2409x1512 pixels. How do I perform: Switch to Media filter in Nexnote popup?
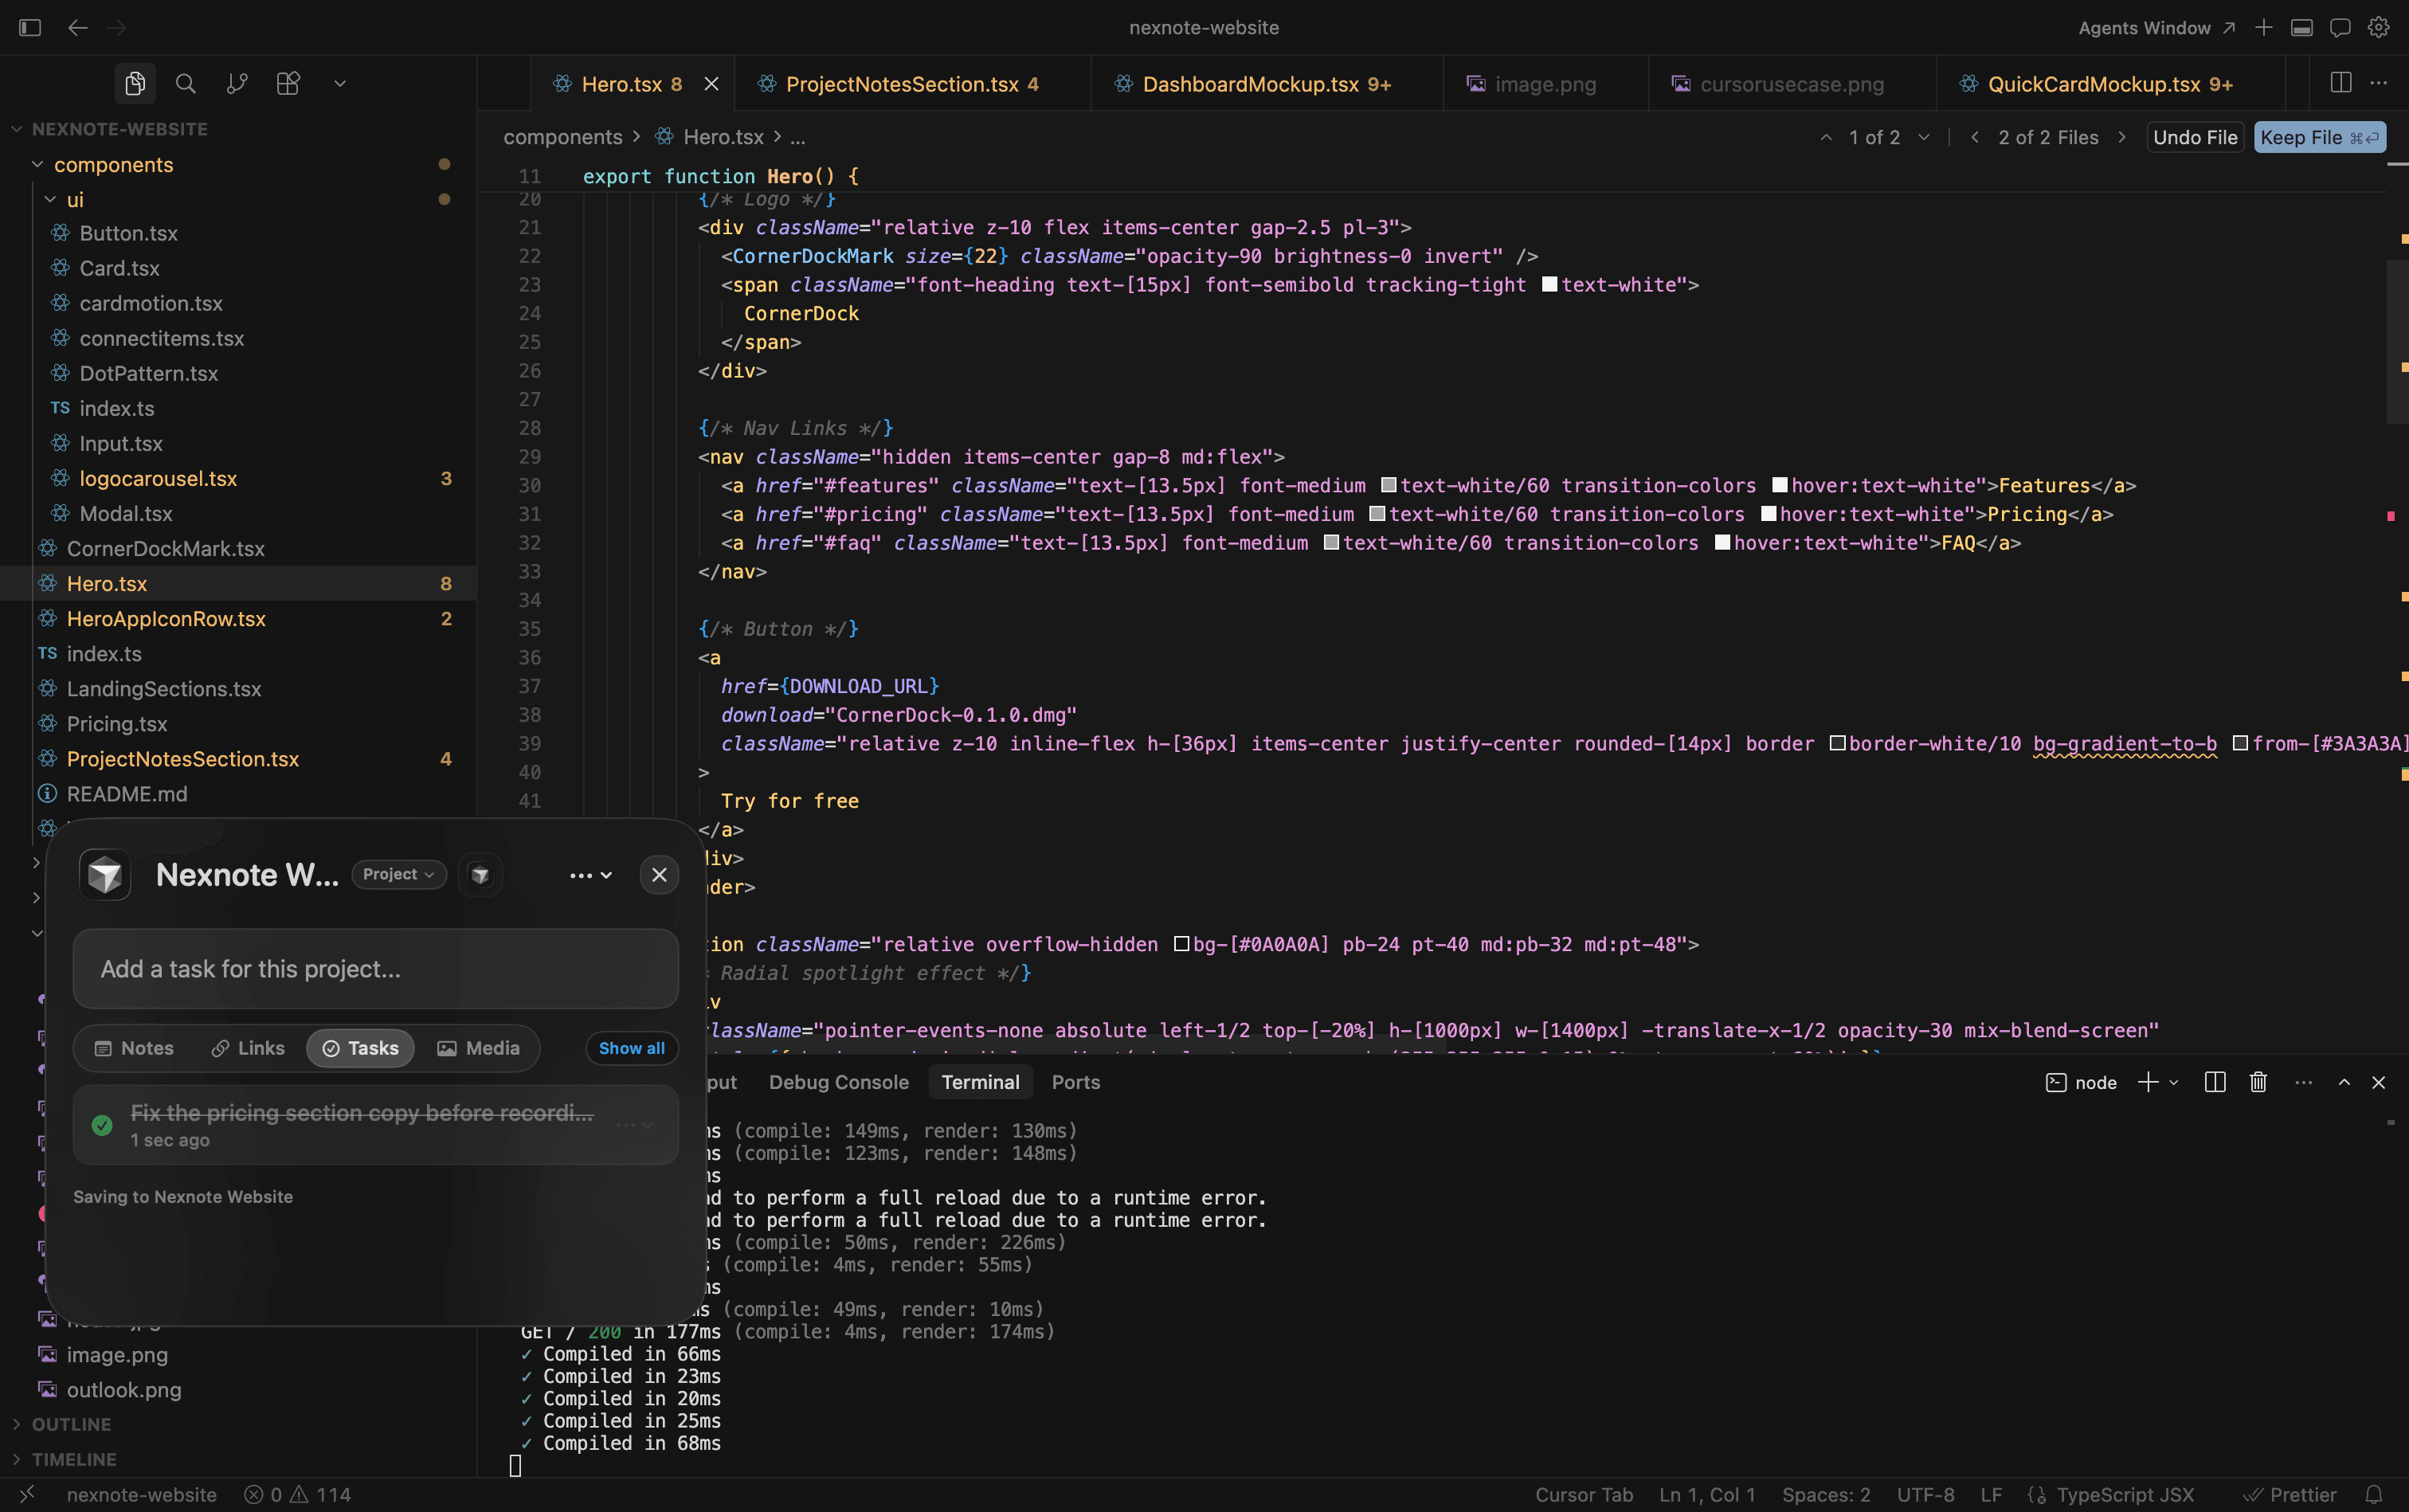(479, 1048)
